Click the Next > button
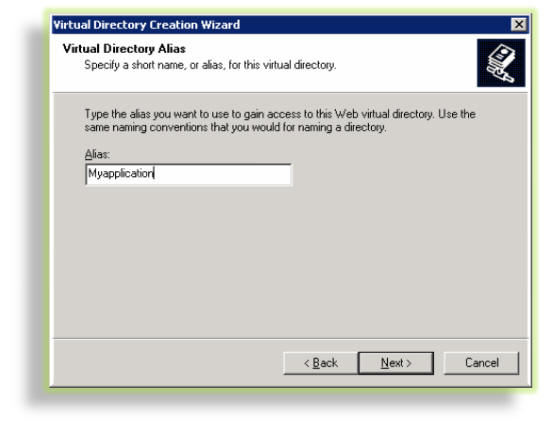The height and width of the screenshot is (433, 545). 396,363
